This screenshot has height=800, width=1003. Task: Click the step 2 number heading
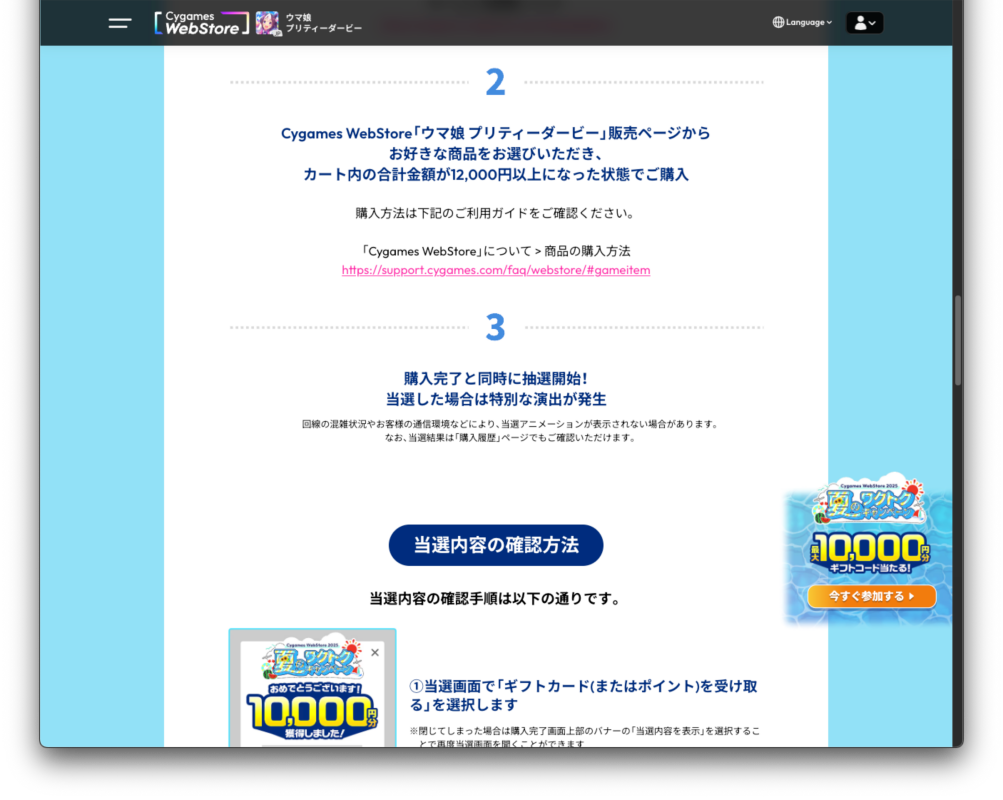click(x=495, y=82)
